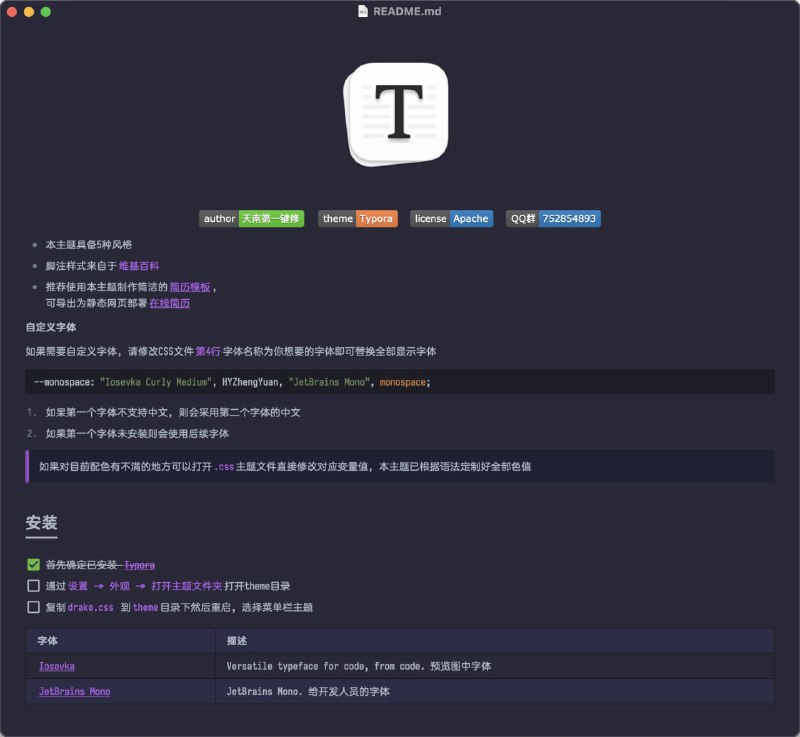800x737 pixels.
Task: Click the theme Typora badge
Action: coord(358,218)
